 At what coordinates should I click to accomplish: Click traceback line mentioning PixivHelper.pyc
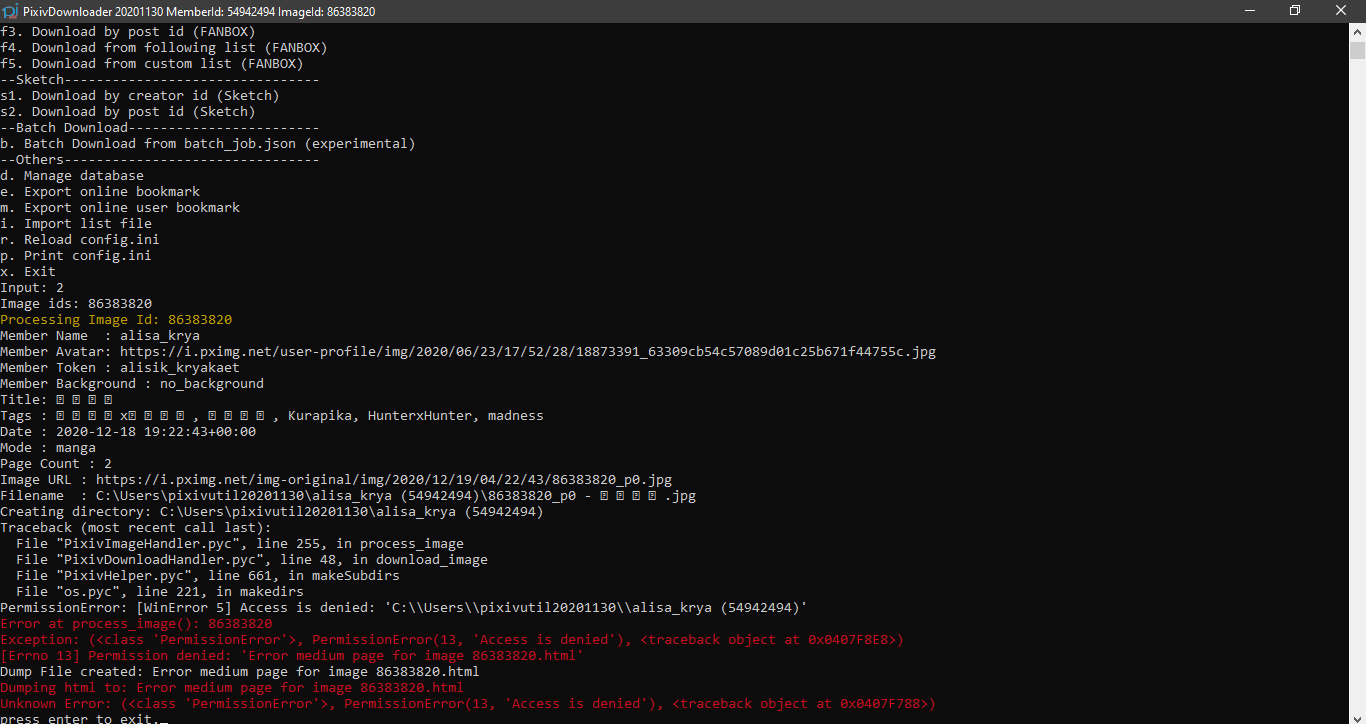point(208,576)
